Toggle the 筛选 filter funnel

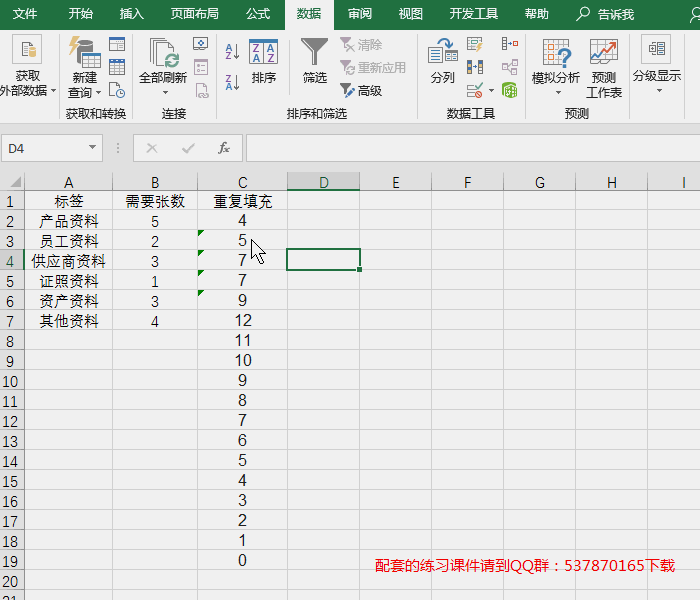coord(315,61)
